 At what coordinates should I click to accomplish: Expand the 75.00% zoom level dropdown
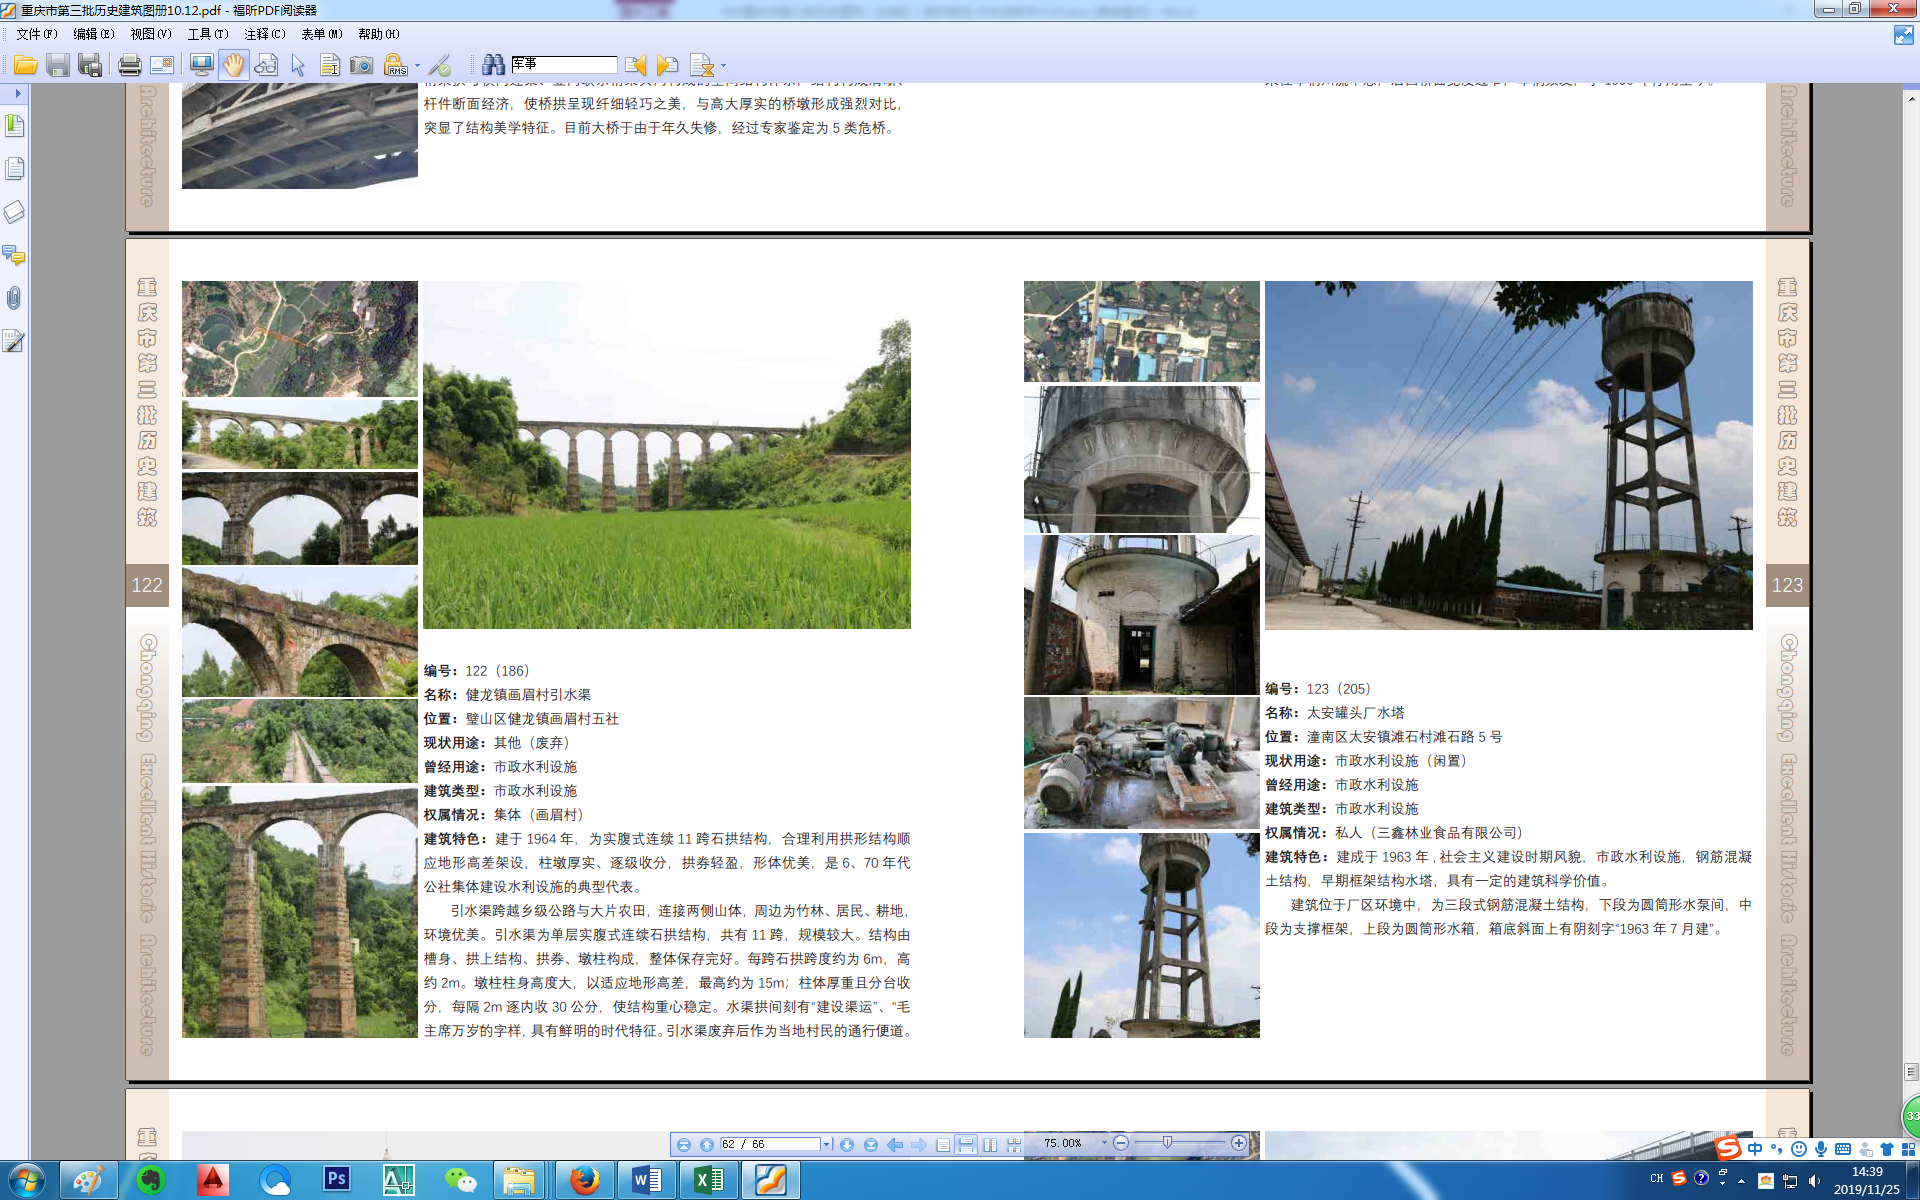coord(1104,1143)
